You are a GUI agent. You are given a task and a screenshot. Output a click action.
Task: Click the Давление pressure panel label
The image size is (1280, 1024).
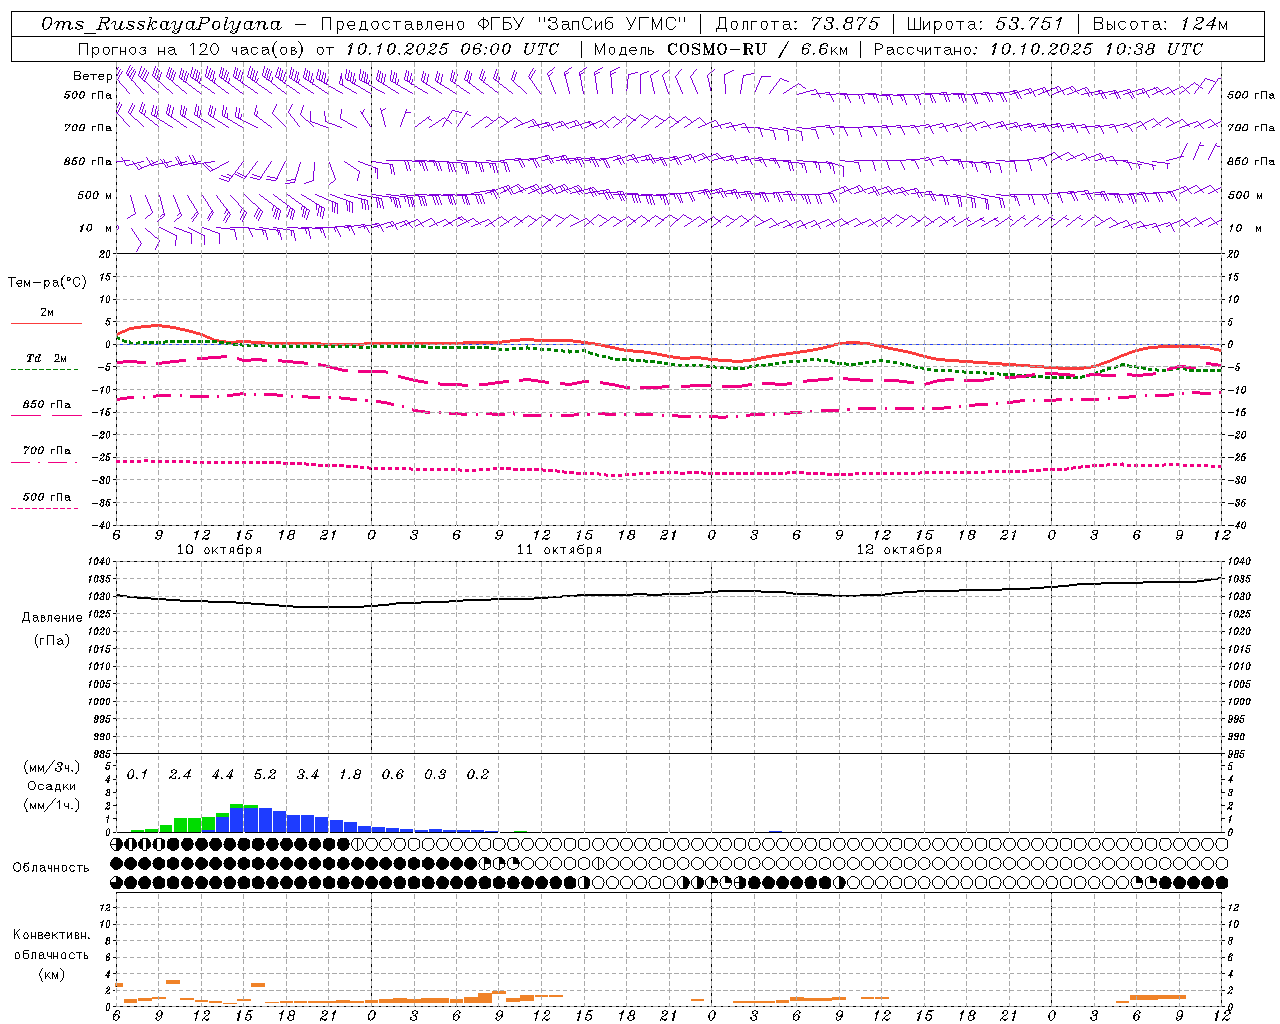(x=51, y=618)
